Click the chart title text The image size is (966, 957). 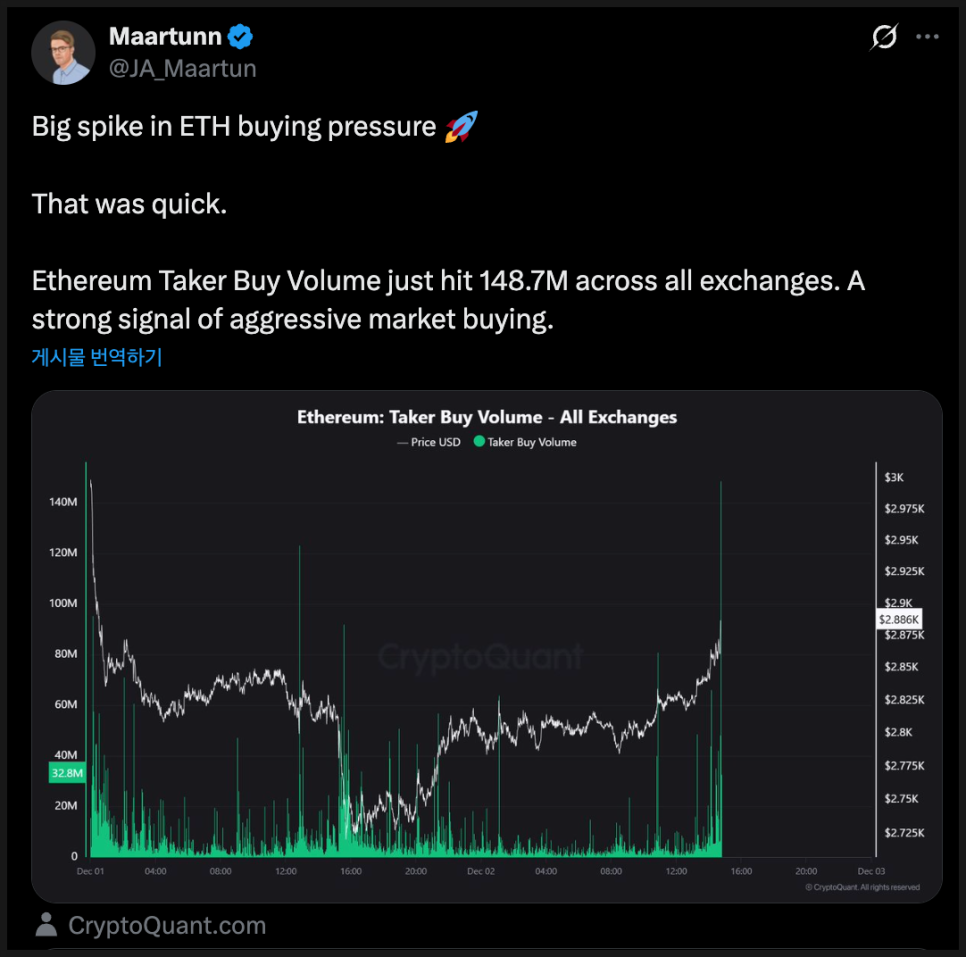click(x=487, y=417)
